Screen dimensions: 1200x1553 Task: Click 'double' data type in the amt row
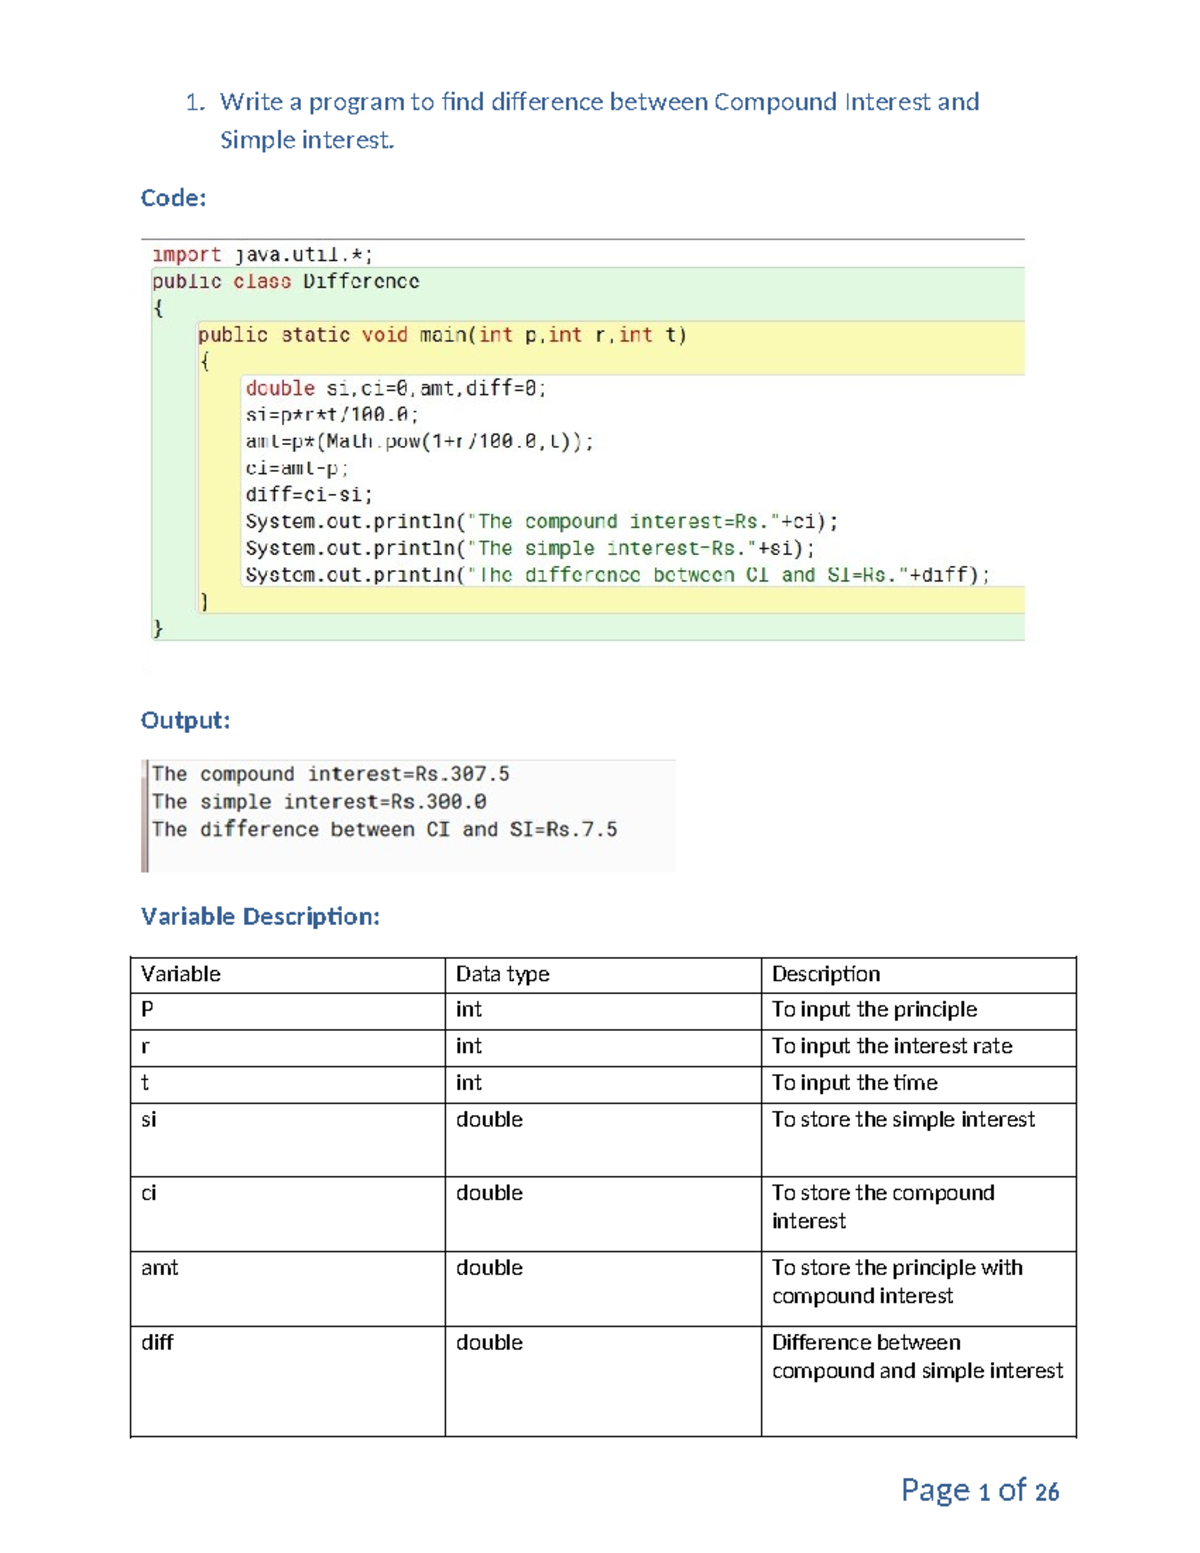pyautogui.click(x=490, y=1268)
